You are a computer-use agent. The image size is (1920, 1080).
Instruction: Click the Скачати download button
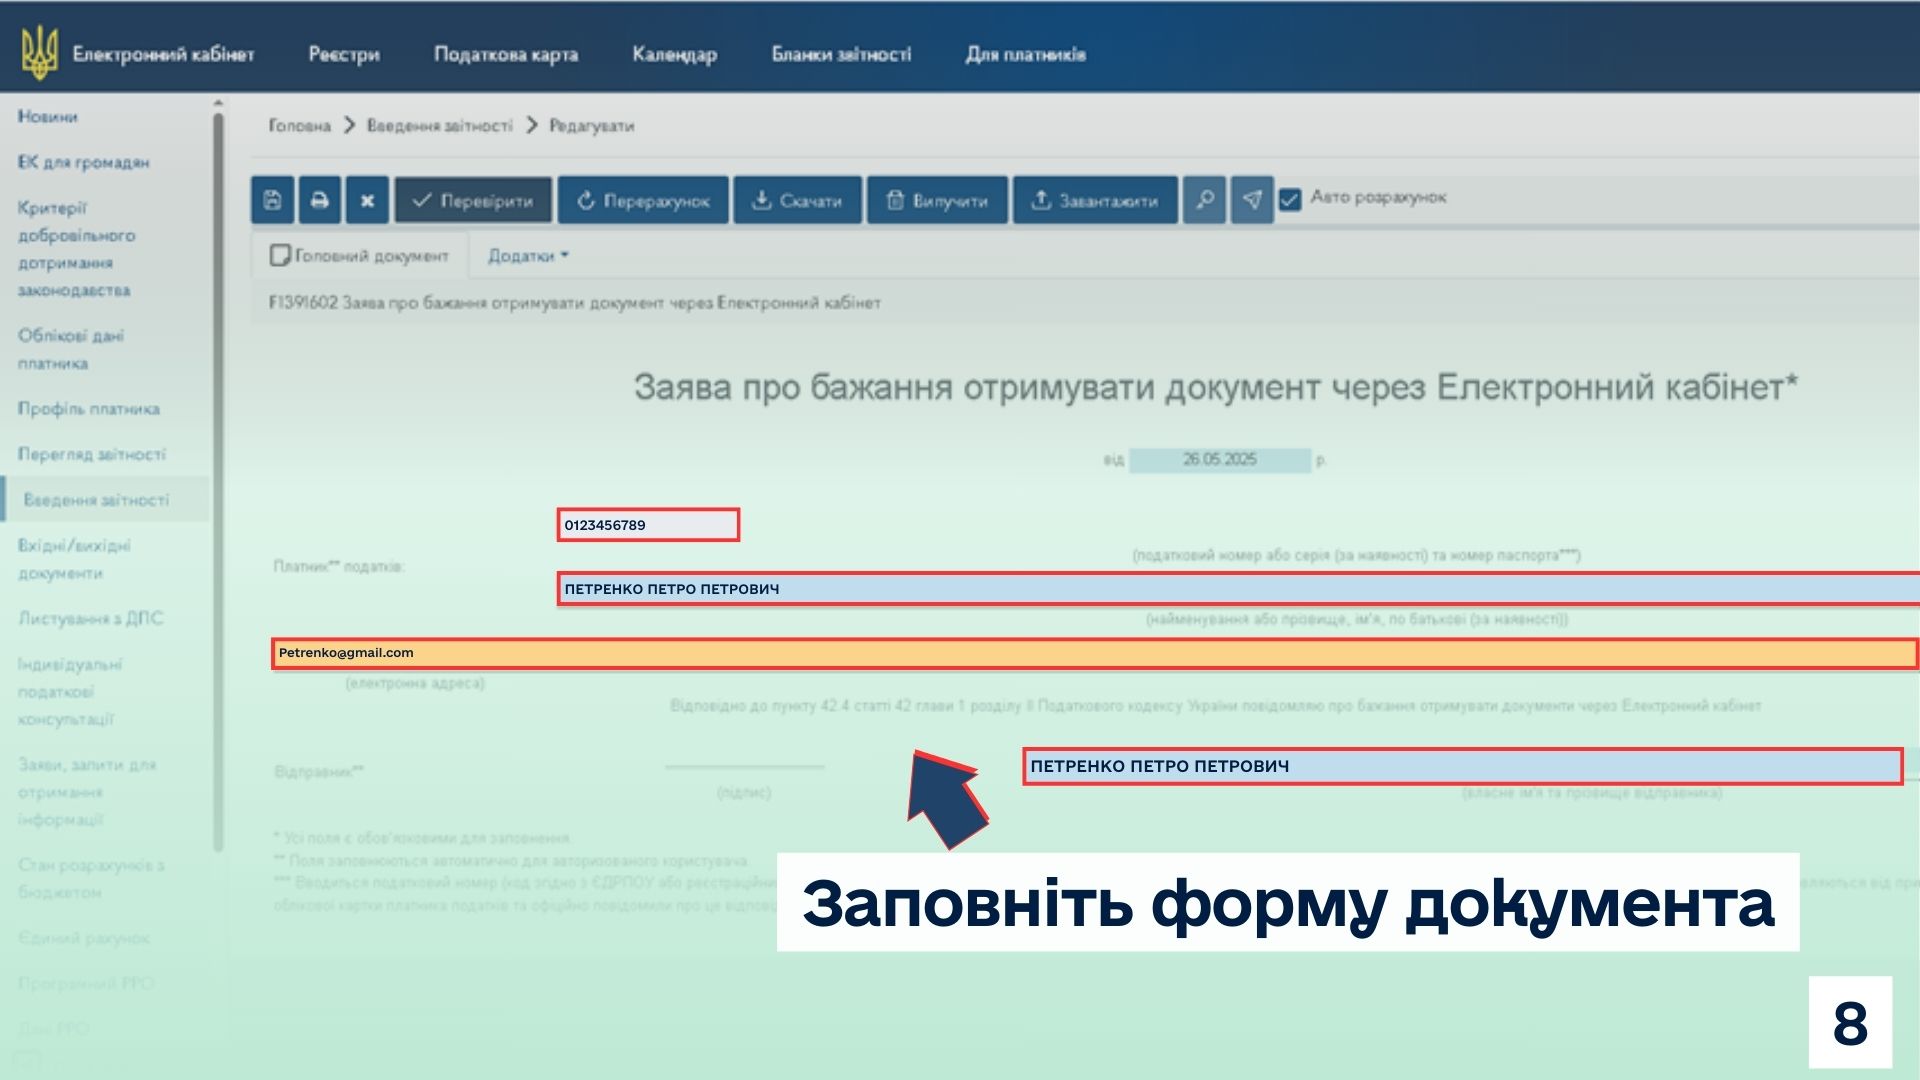pyautogui.click(x=797, y=200)
